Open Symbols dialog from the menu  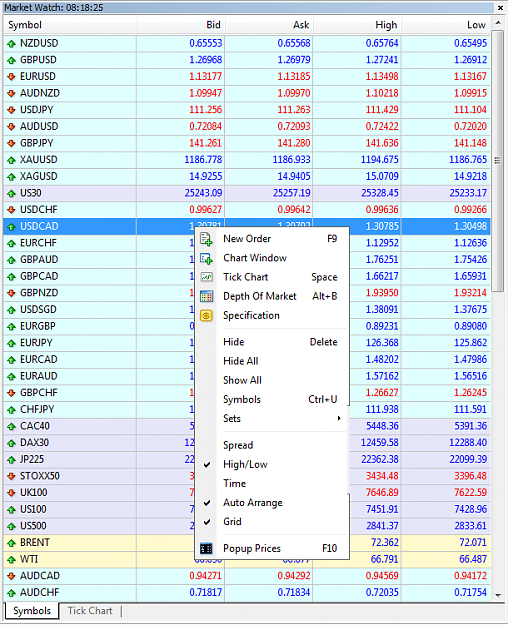point(272,399)
